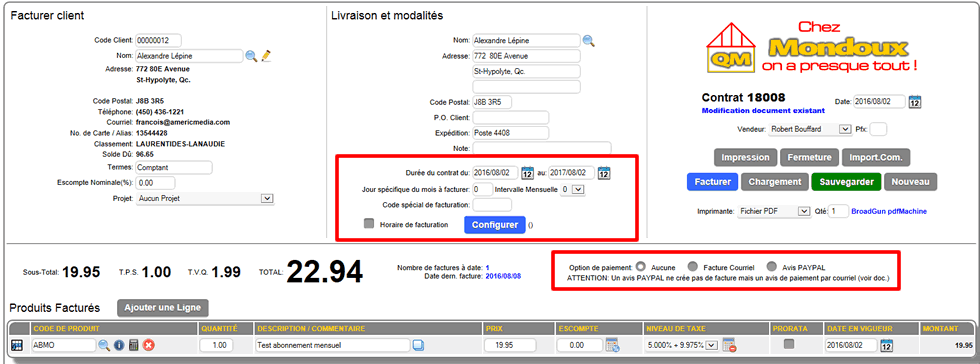Select the Avis PAYPAL payment option
This screenshot has width=980, height=364.
tap(771, 266)
